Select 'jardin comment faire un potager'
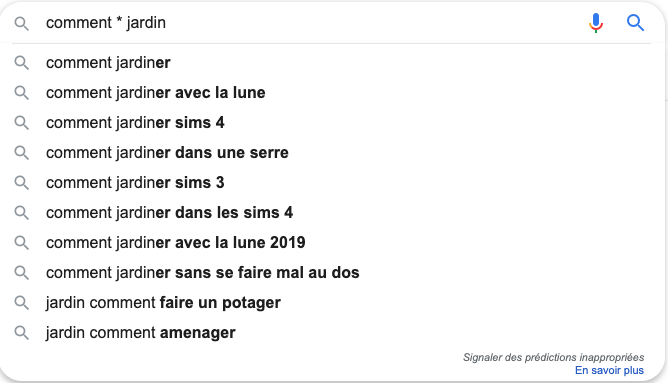Viewport: 668px width, 383px height. (332, 302)
